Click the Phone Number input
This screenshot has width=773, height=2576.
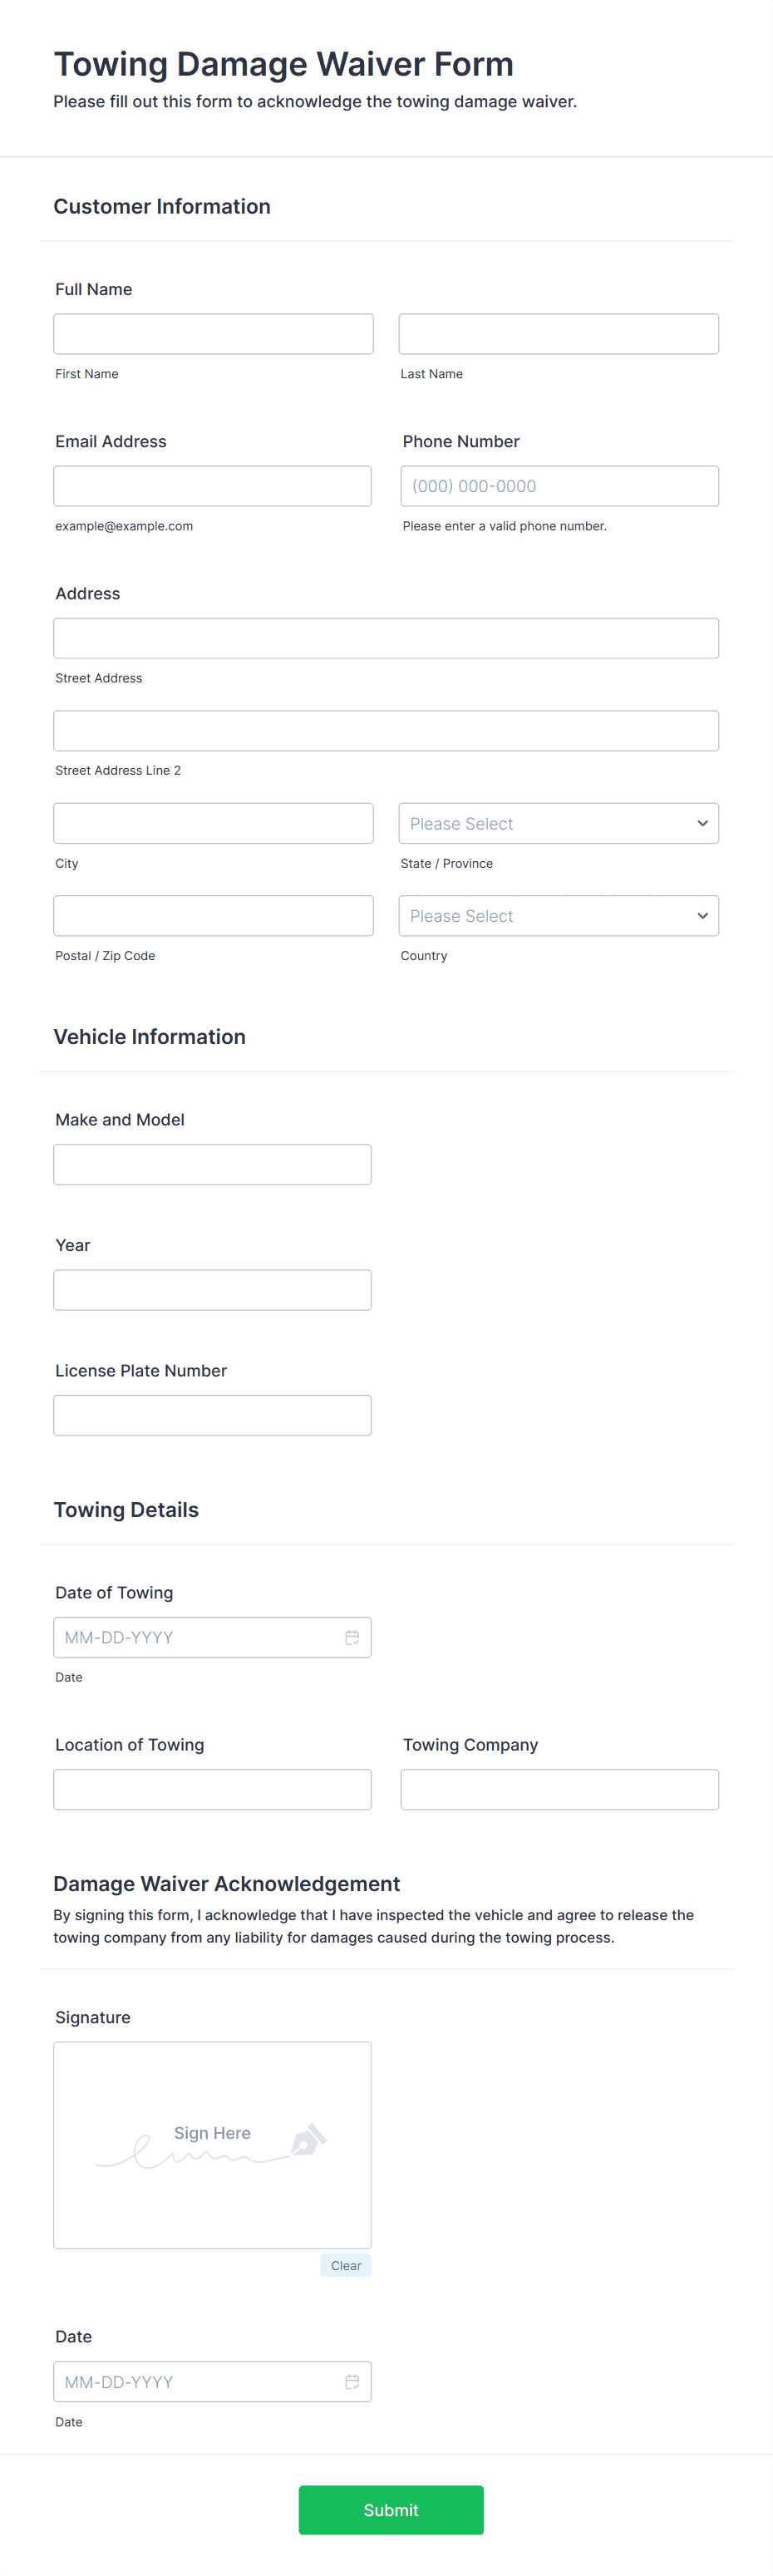pyautogui.click(x=558, y=485)
